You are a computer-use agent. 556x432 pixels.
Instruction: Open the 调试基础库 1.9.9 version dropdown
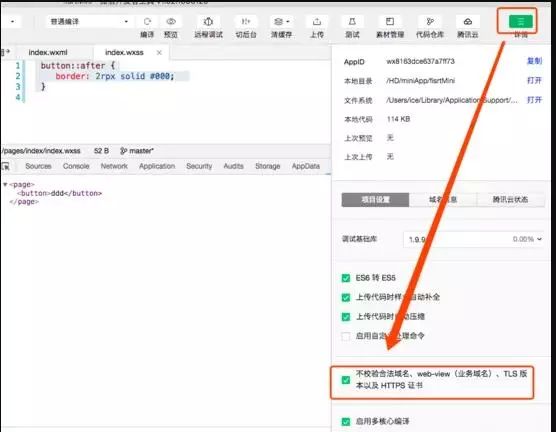coord(474,239)
